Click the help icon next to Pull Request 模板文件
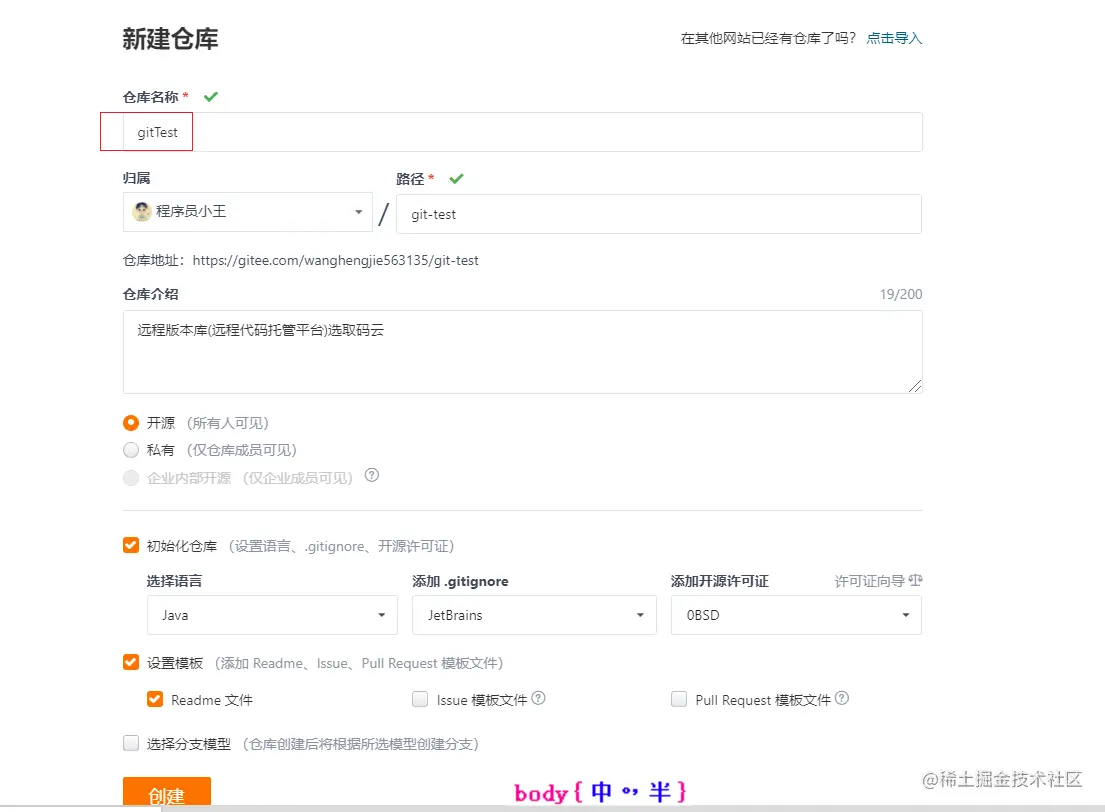Viewport: 1105px width, 812px height. 842,698
